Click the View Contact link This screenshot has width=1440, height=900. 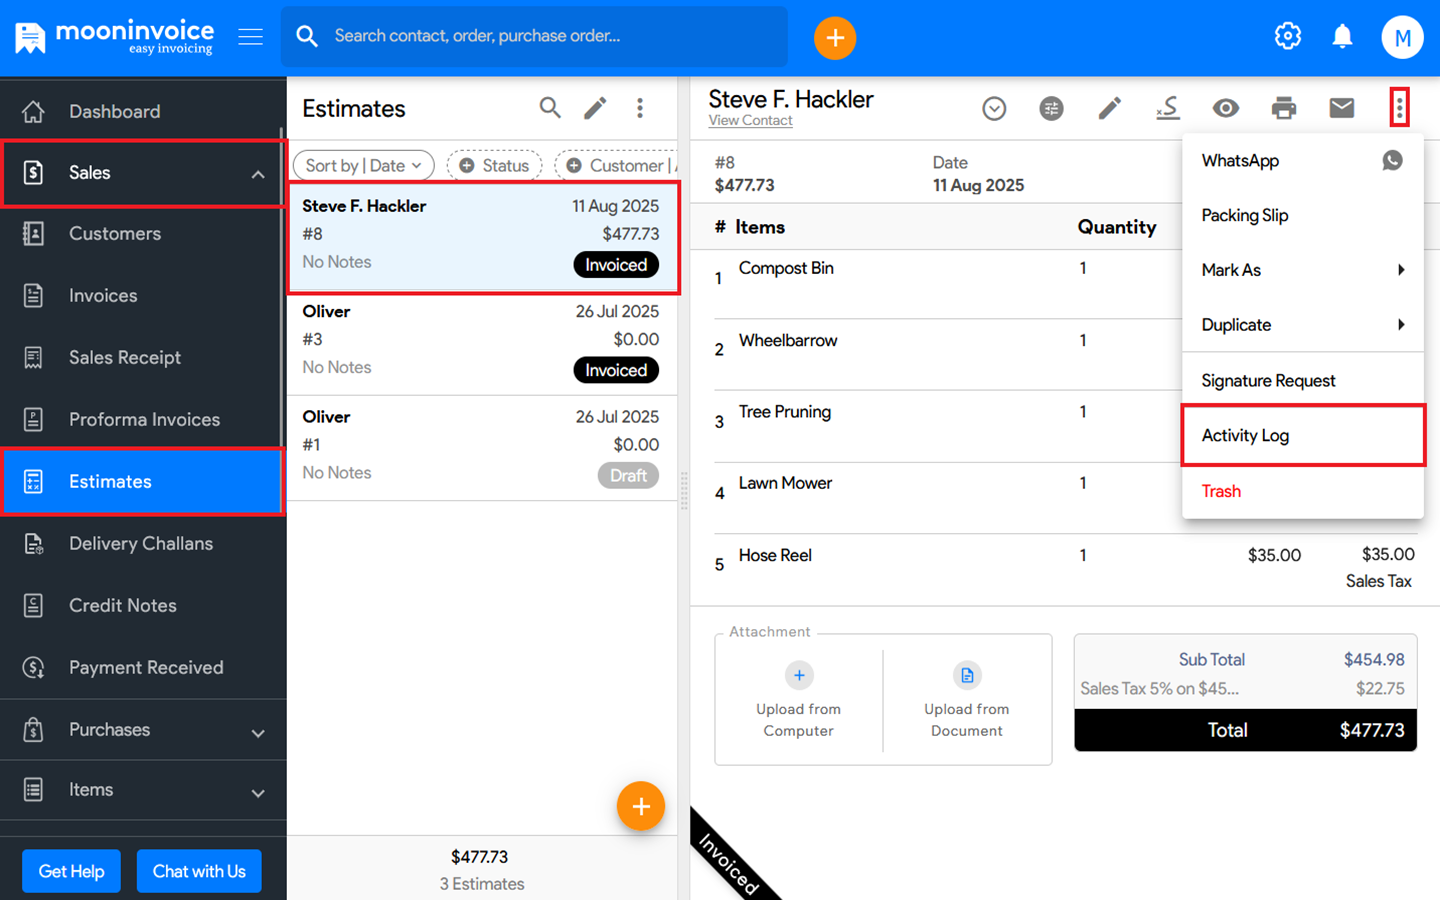[750, 121]
